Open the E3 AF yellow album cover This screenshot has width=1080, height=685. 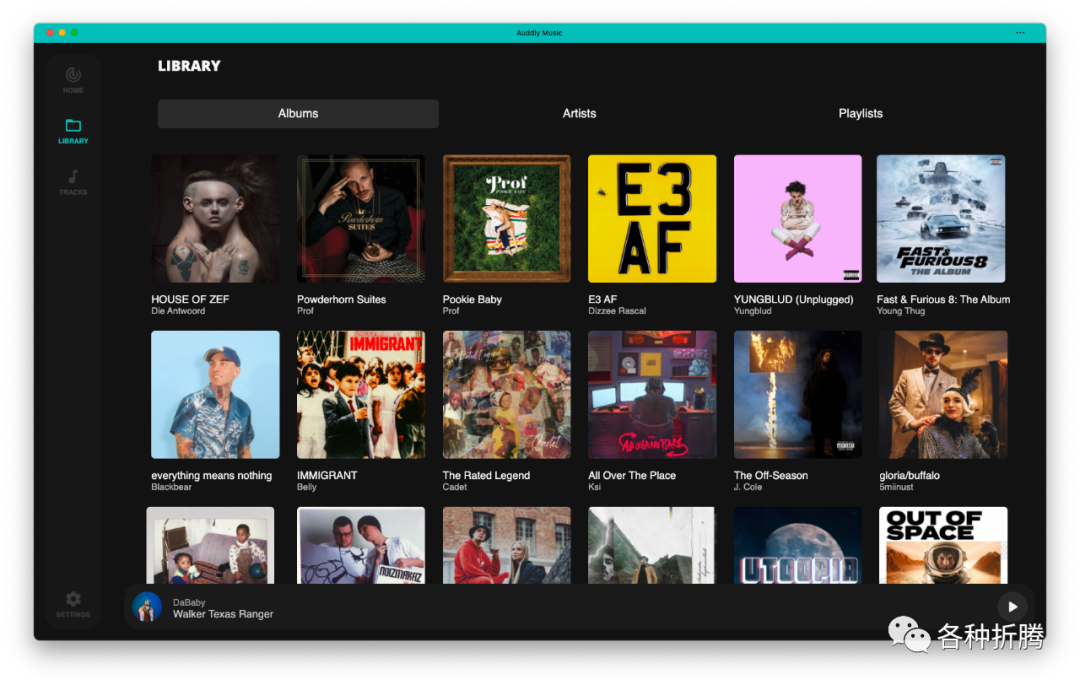(x=652, y=219)
